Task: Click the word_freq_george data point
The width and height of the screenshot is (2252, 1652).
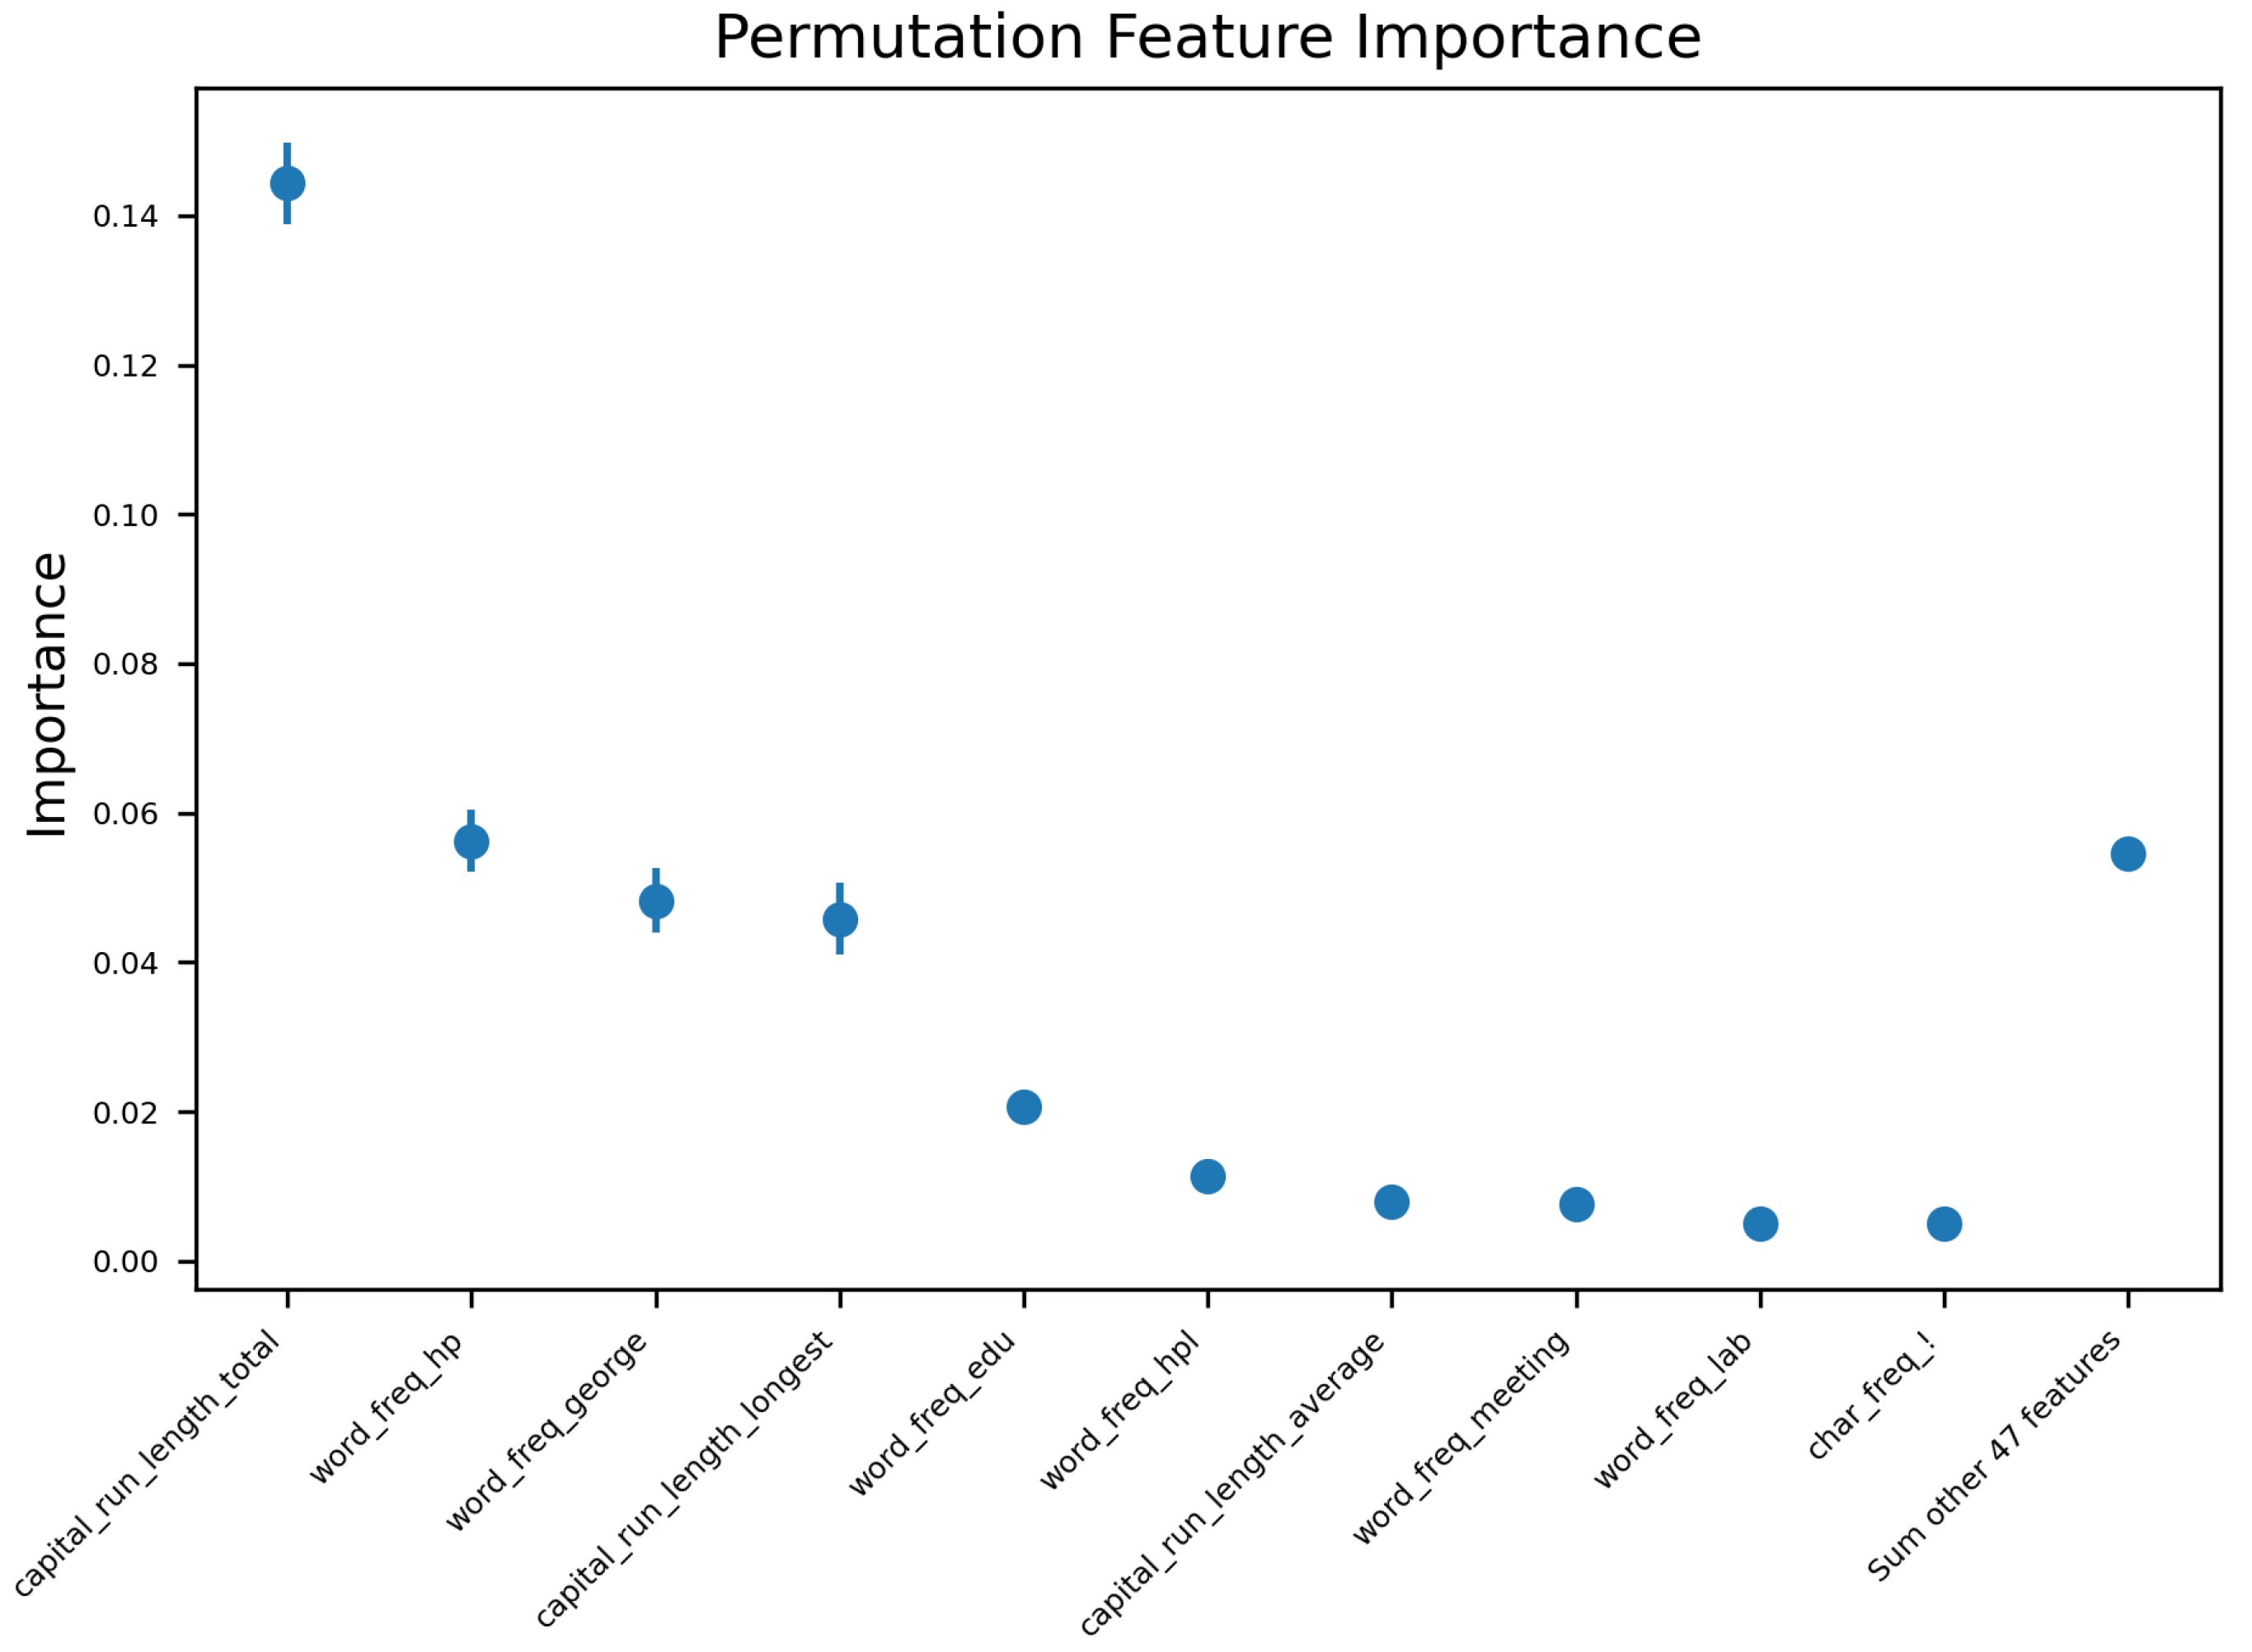Action: (x=656, y=902)
